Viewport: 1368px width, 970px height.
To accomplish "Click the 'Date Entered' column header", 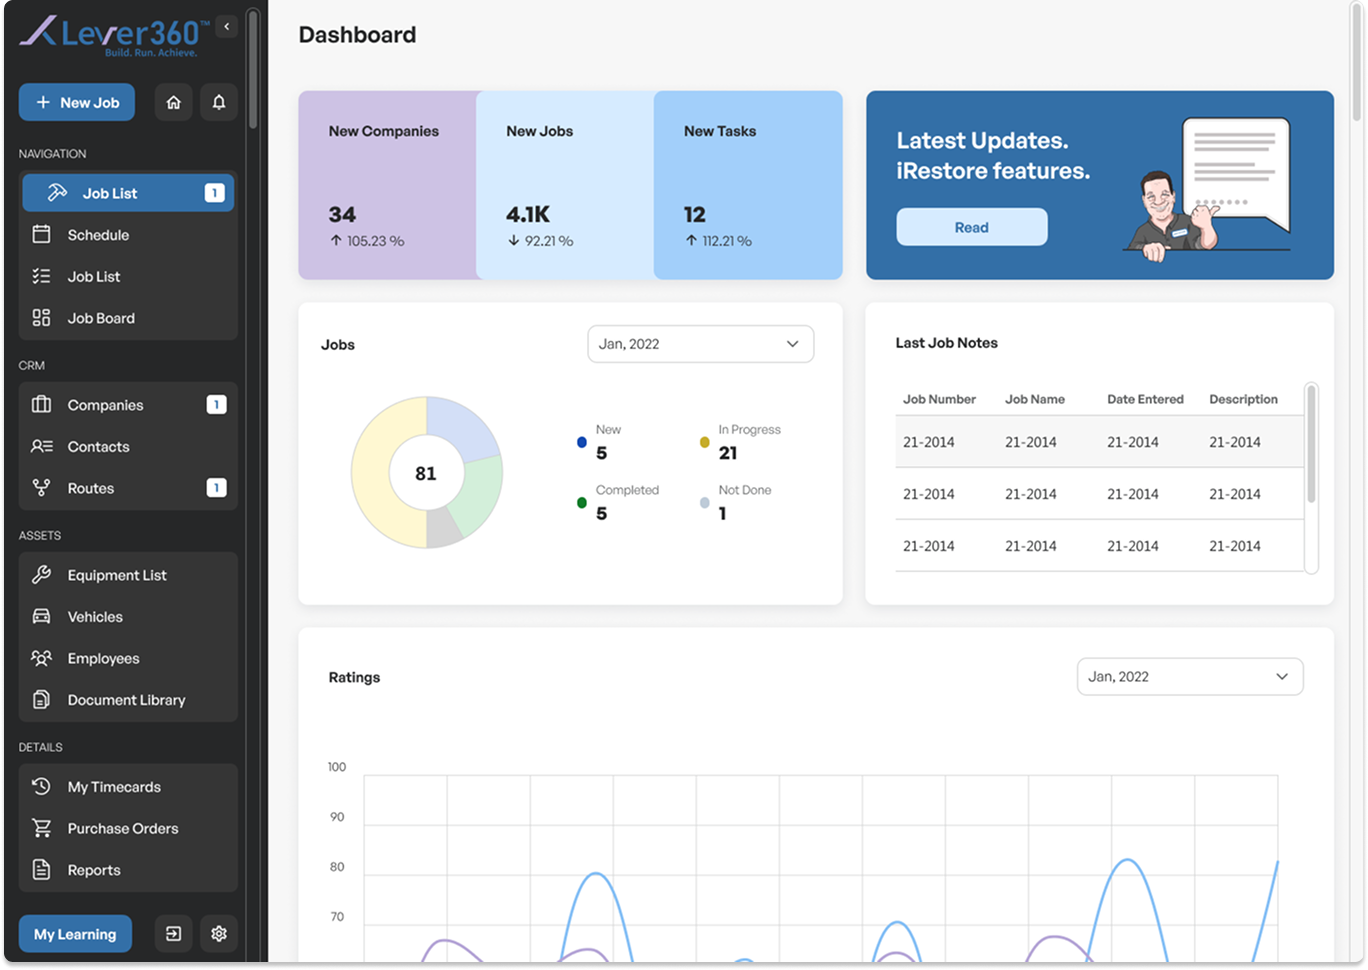I will click(1145, 399).
